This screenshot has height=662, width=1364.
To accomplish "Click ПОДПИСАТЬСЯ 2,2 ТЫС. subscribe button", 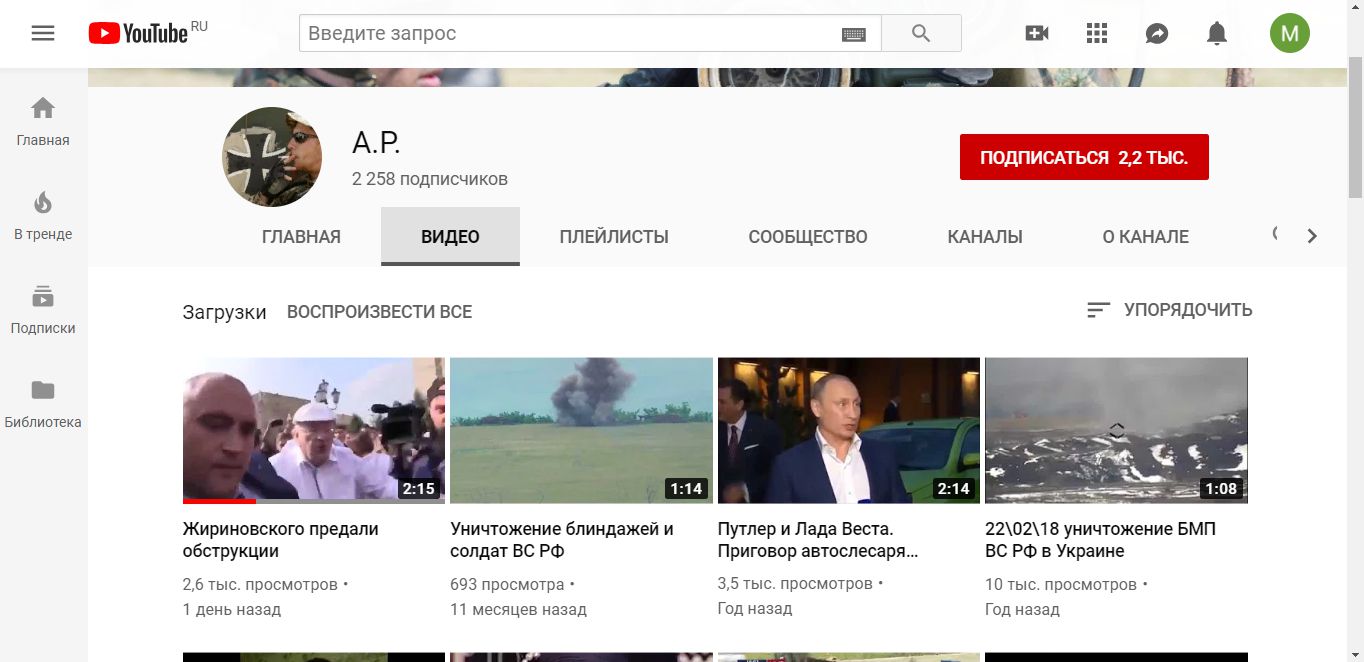I will 1084,157.
